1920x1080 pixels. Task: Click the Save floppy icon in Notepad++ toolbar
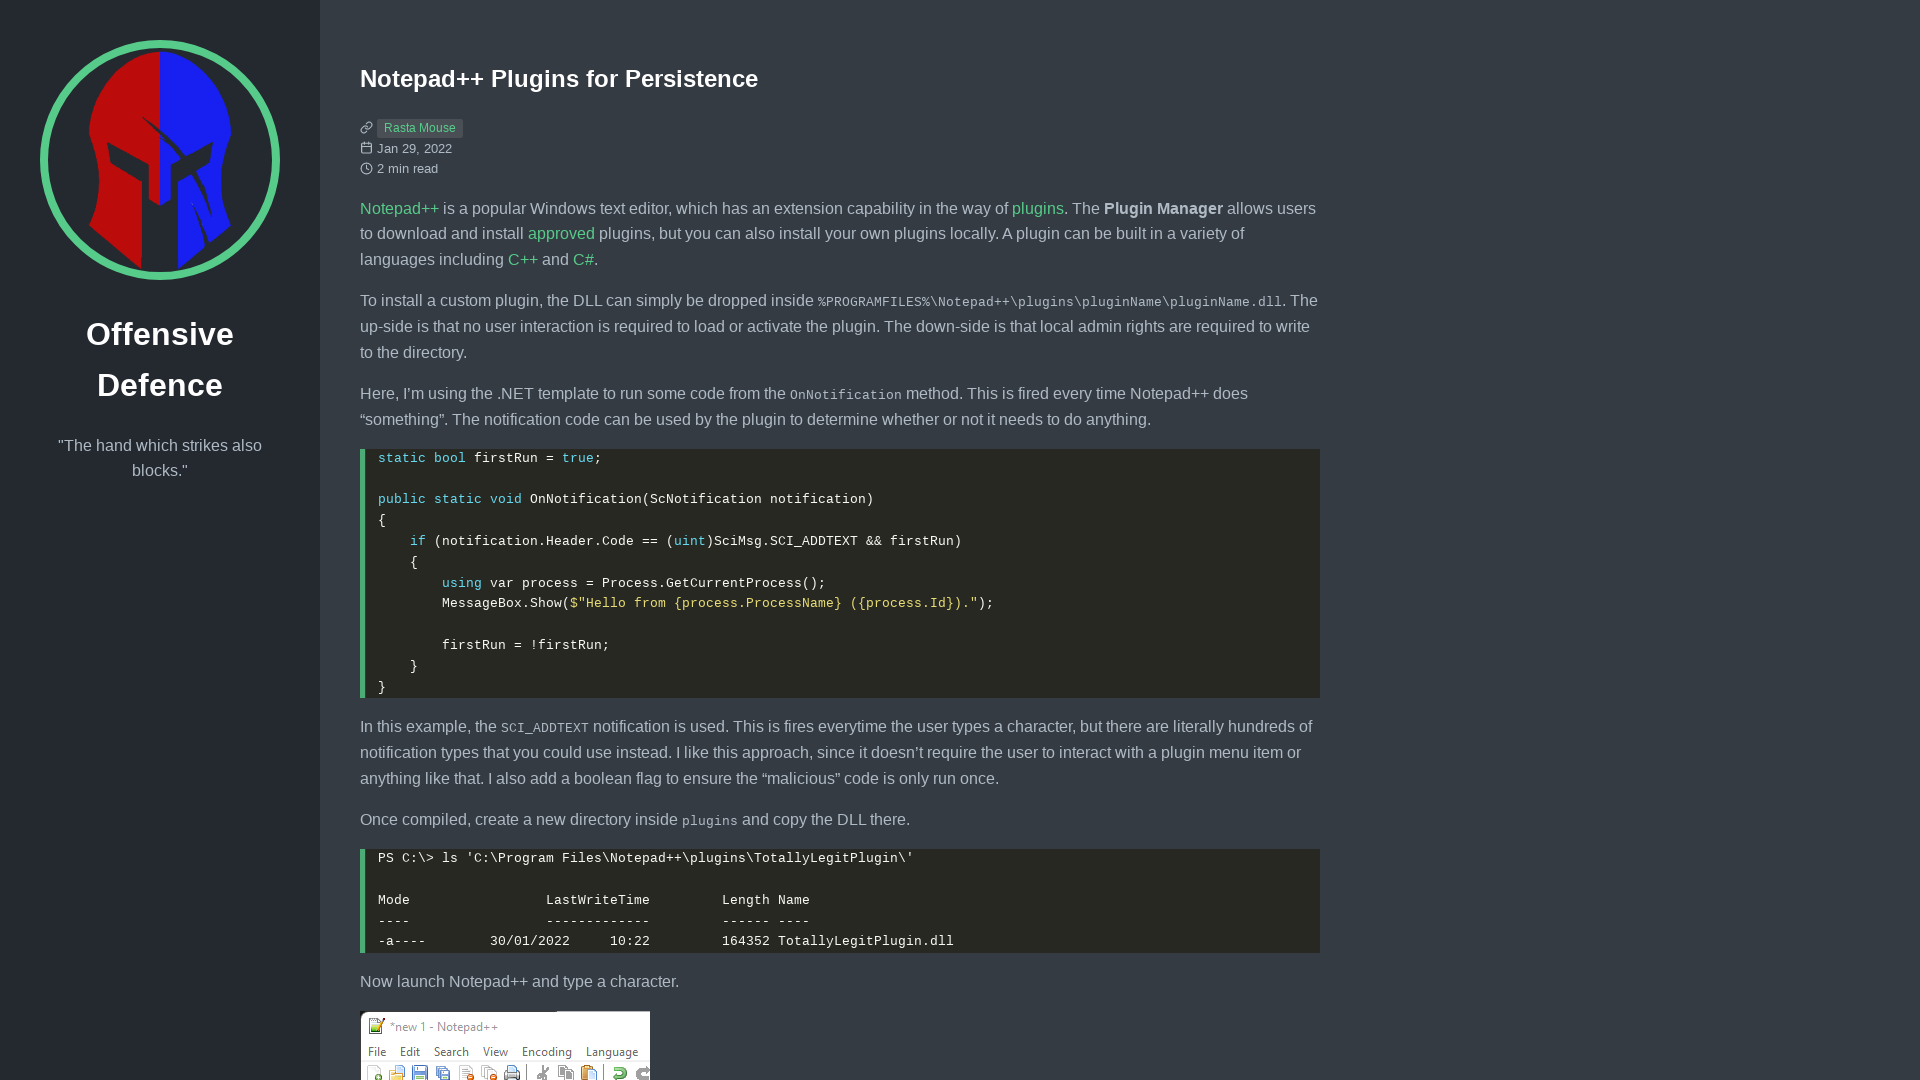pos(420,1073)
